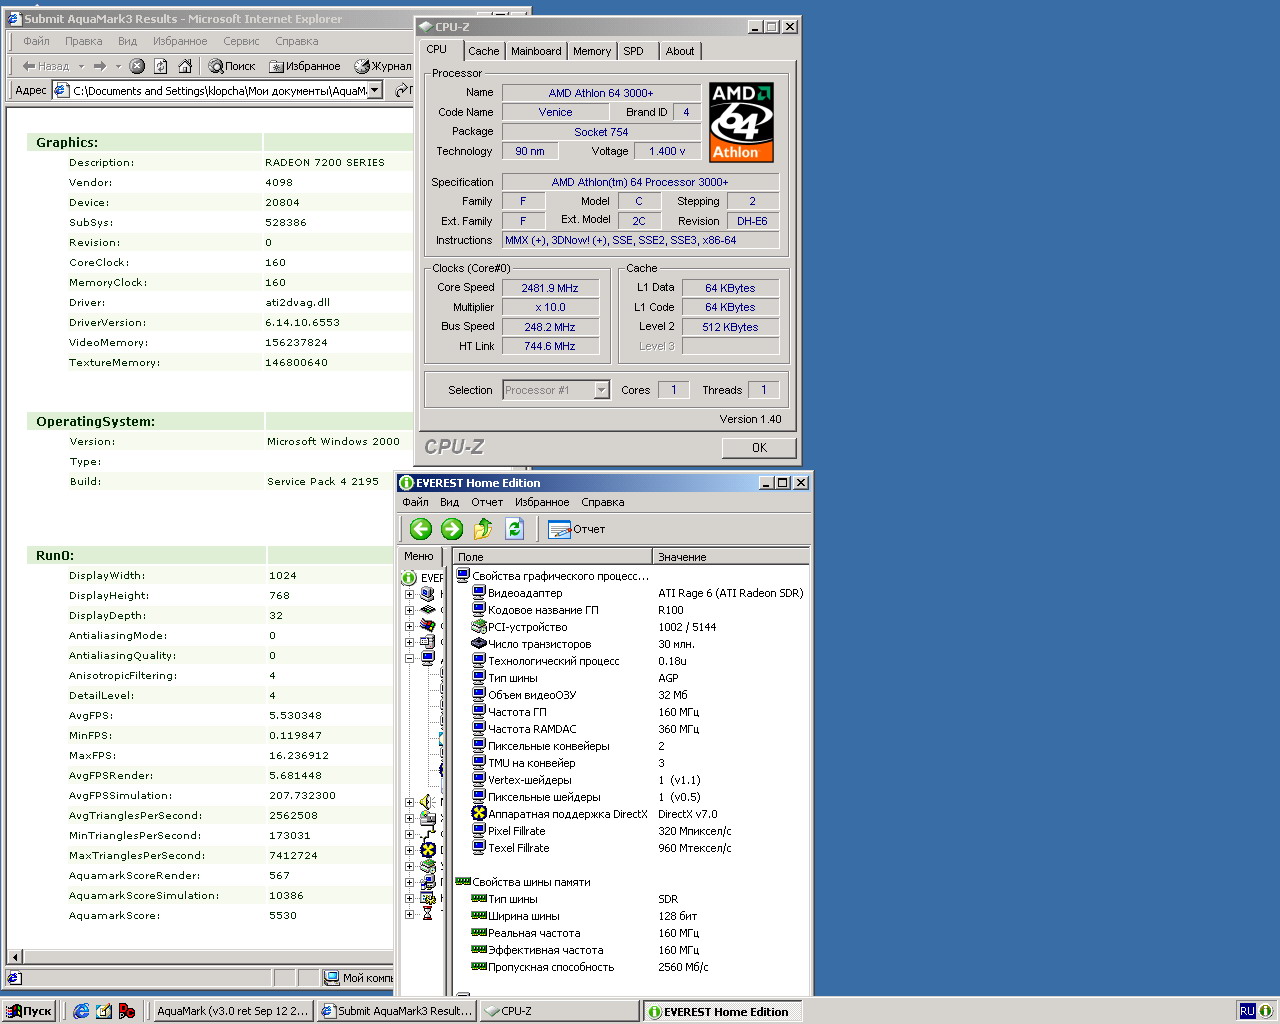Open the Вид menu in EVEREST
This screenshot has height=1024, width=1280.
(x=450, y=502)
